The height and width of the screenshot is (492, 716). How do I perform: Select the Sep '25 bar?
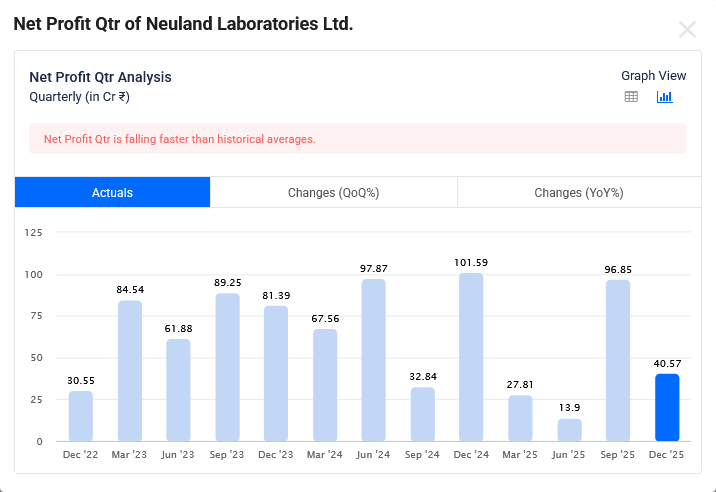[618, 361]
